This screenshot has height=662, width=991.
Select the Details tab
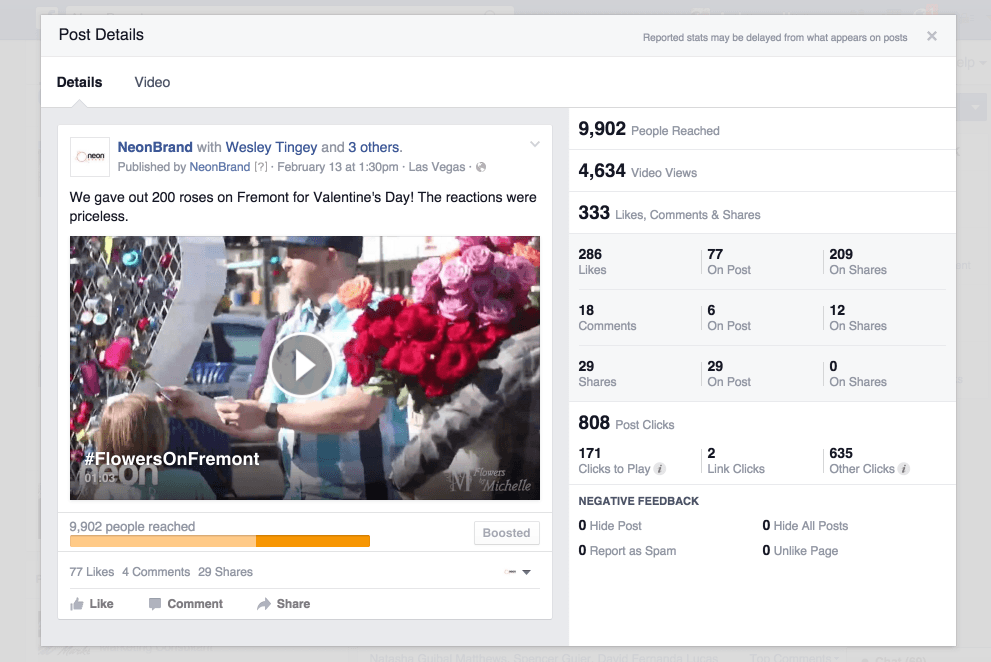(79, 82)
